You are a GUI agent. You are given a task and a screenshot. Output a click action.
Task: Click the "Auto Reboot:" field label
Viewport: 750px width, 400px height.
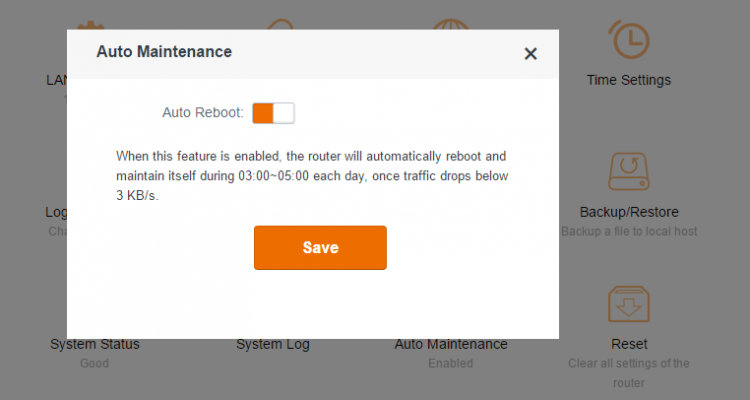pos(203,113)
